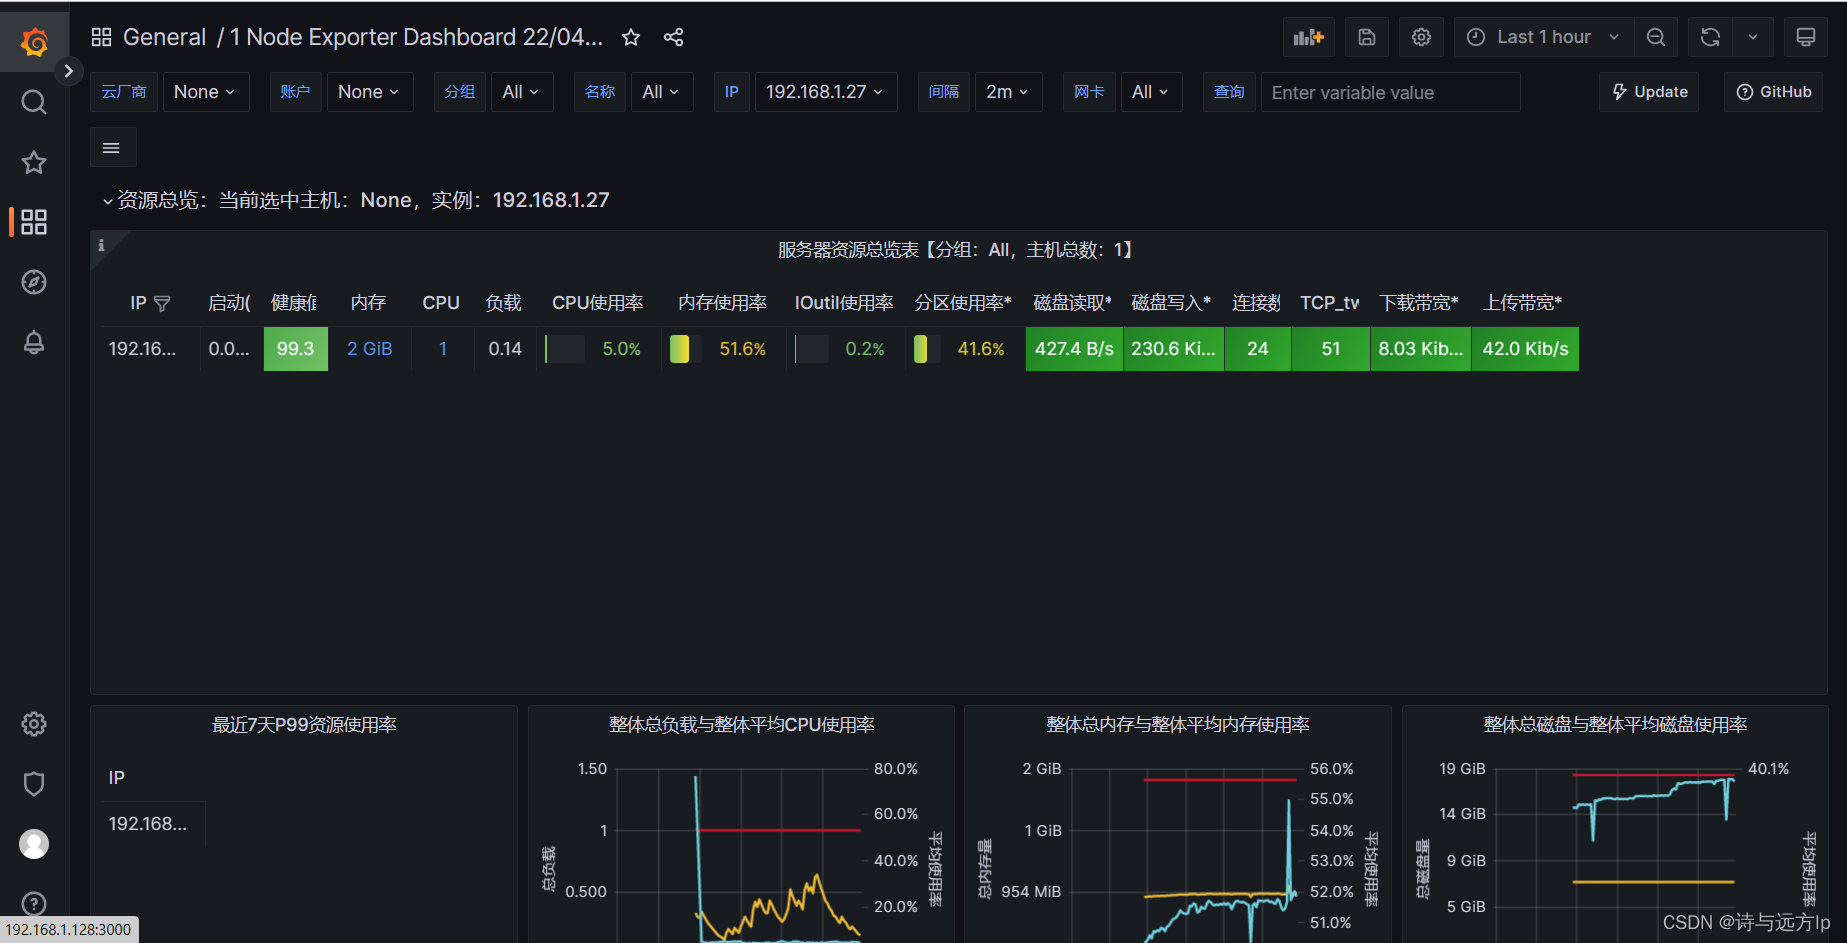Viewport: 1847px width, 943px height.
Task: Save the dashboard via disk icon
Action: (x=1366, y=36)
